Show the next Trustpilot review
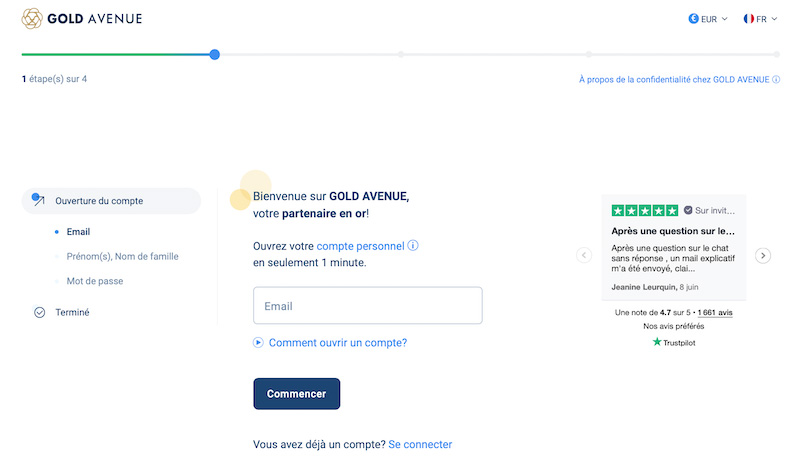The width and height of the screenshot is (800, 474). coord(763,255)
